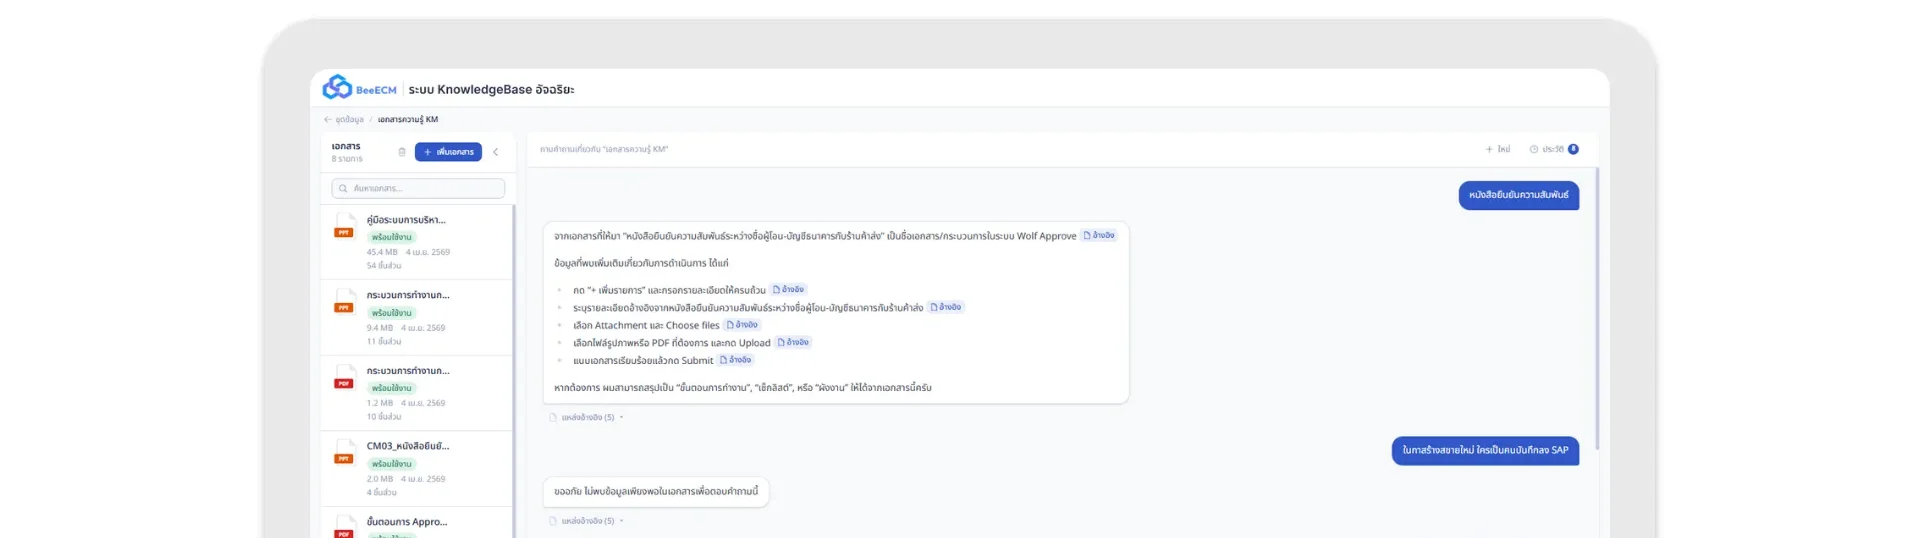Click the trash icon in documents panel
This screenshot has height=538, width=1920.
402,152
